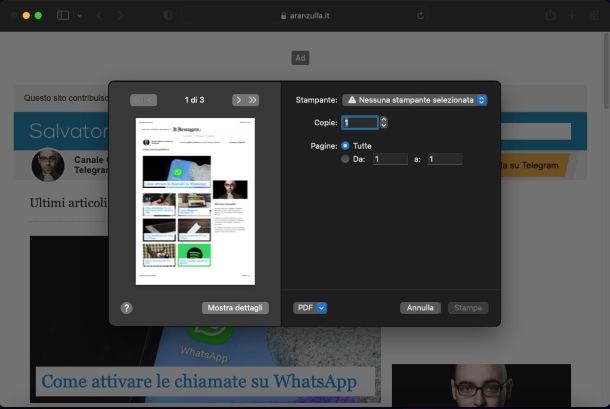Open a new tab with plus icon
The image size is (610, 409).
click(x=572, y=15)
